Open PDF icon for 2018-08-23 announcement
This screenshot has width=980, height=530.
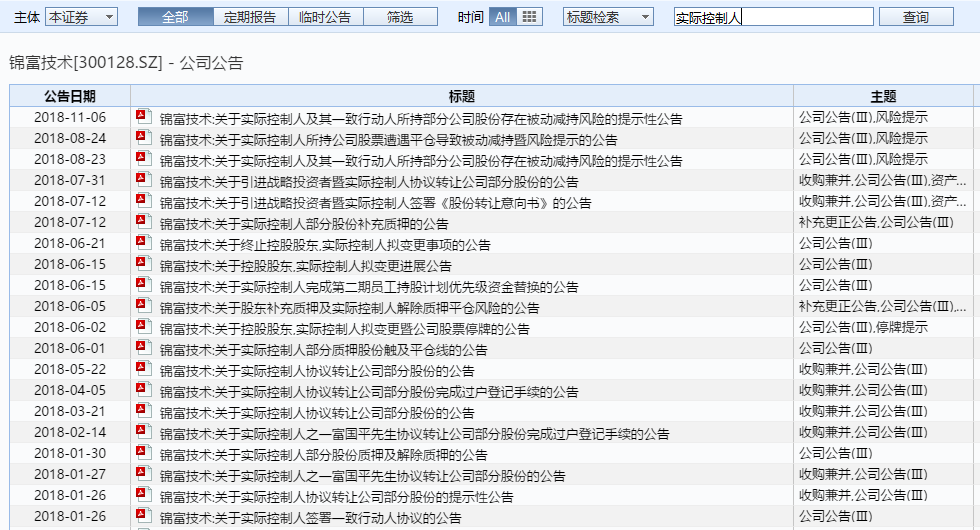144,158
